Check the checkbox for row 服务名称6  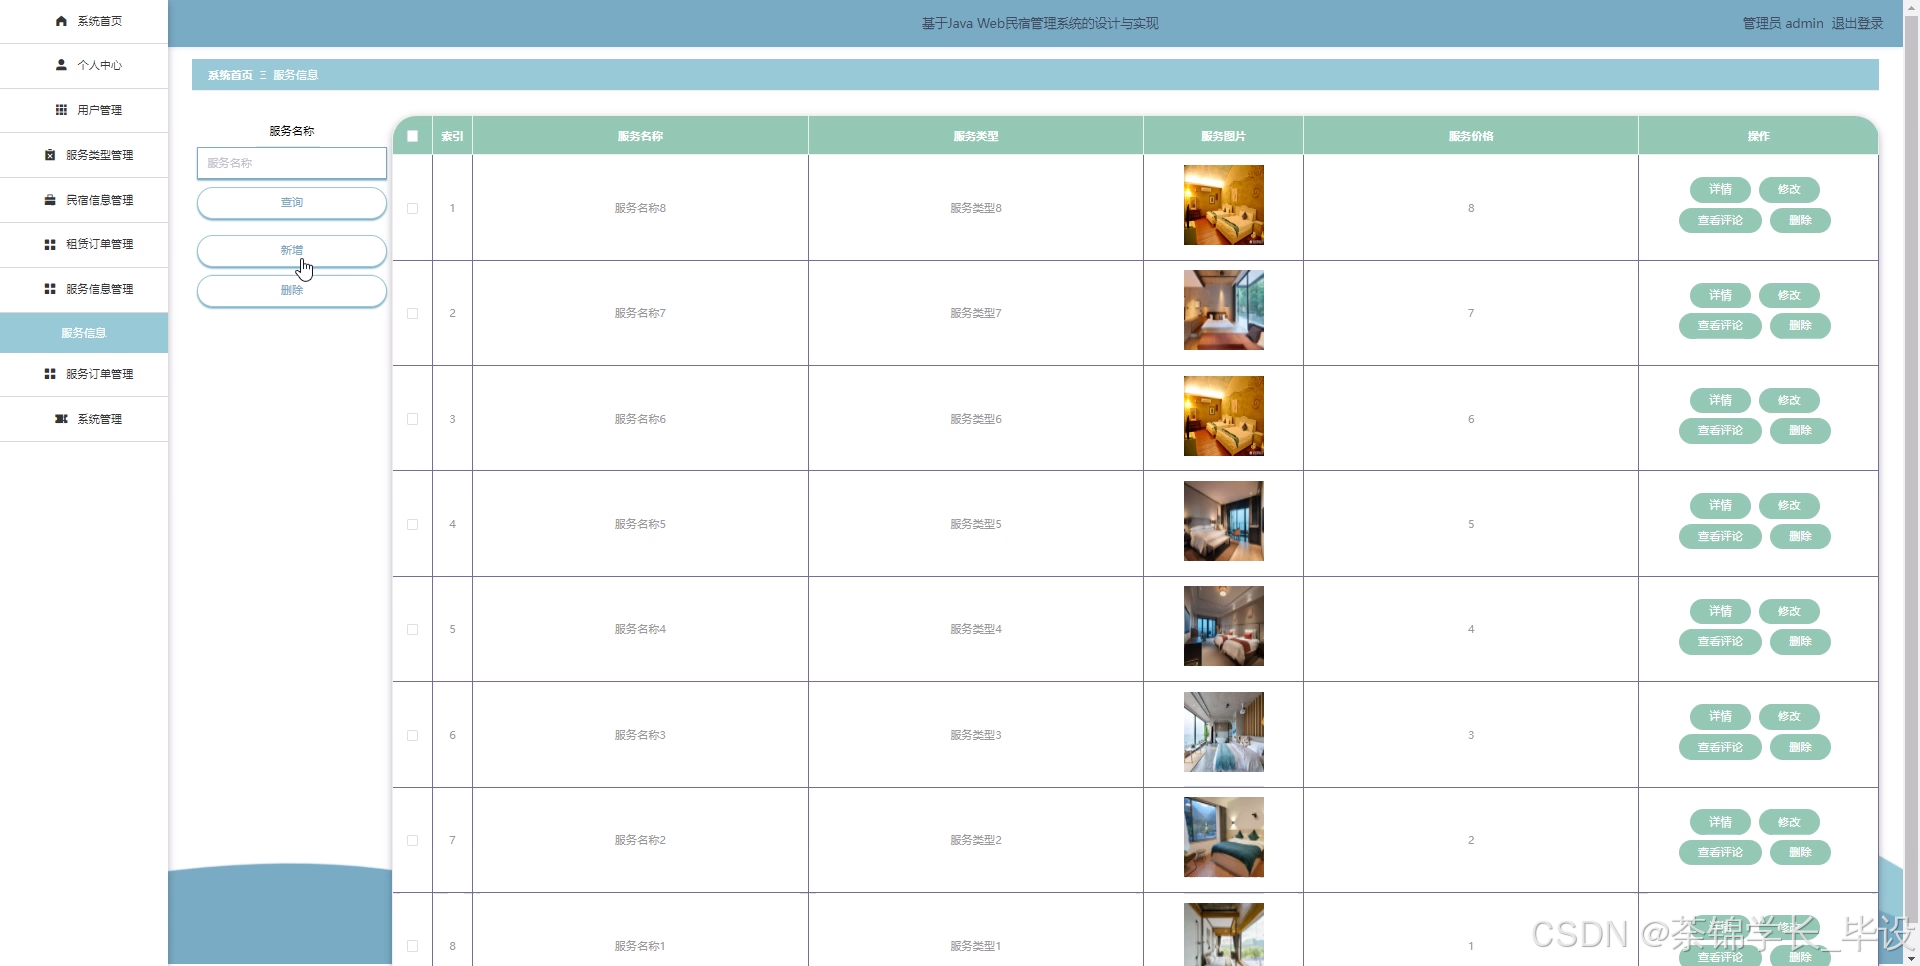(x=412, y=419)
